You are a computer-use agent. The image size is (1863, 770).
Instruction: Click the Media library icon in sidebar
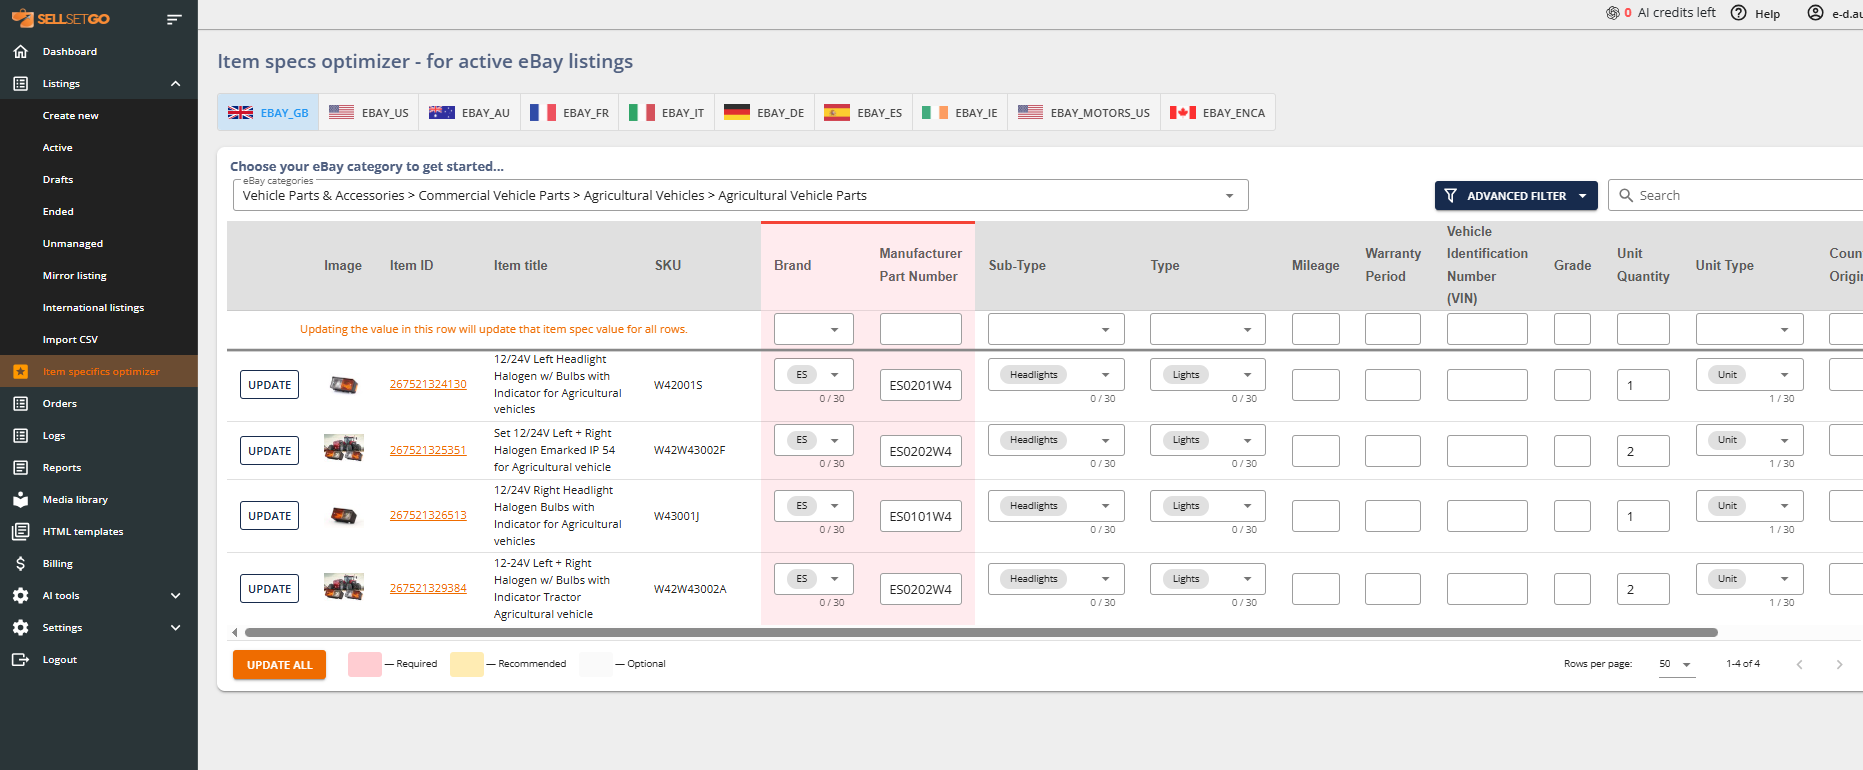20,499
